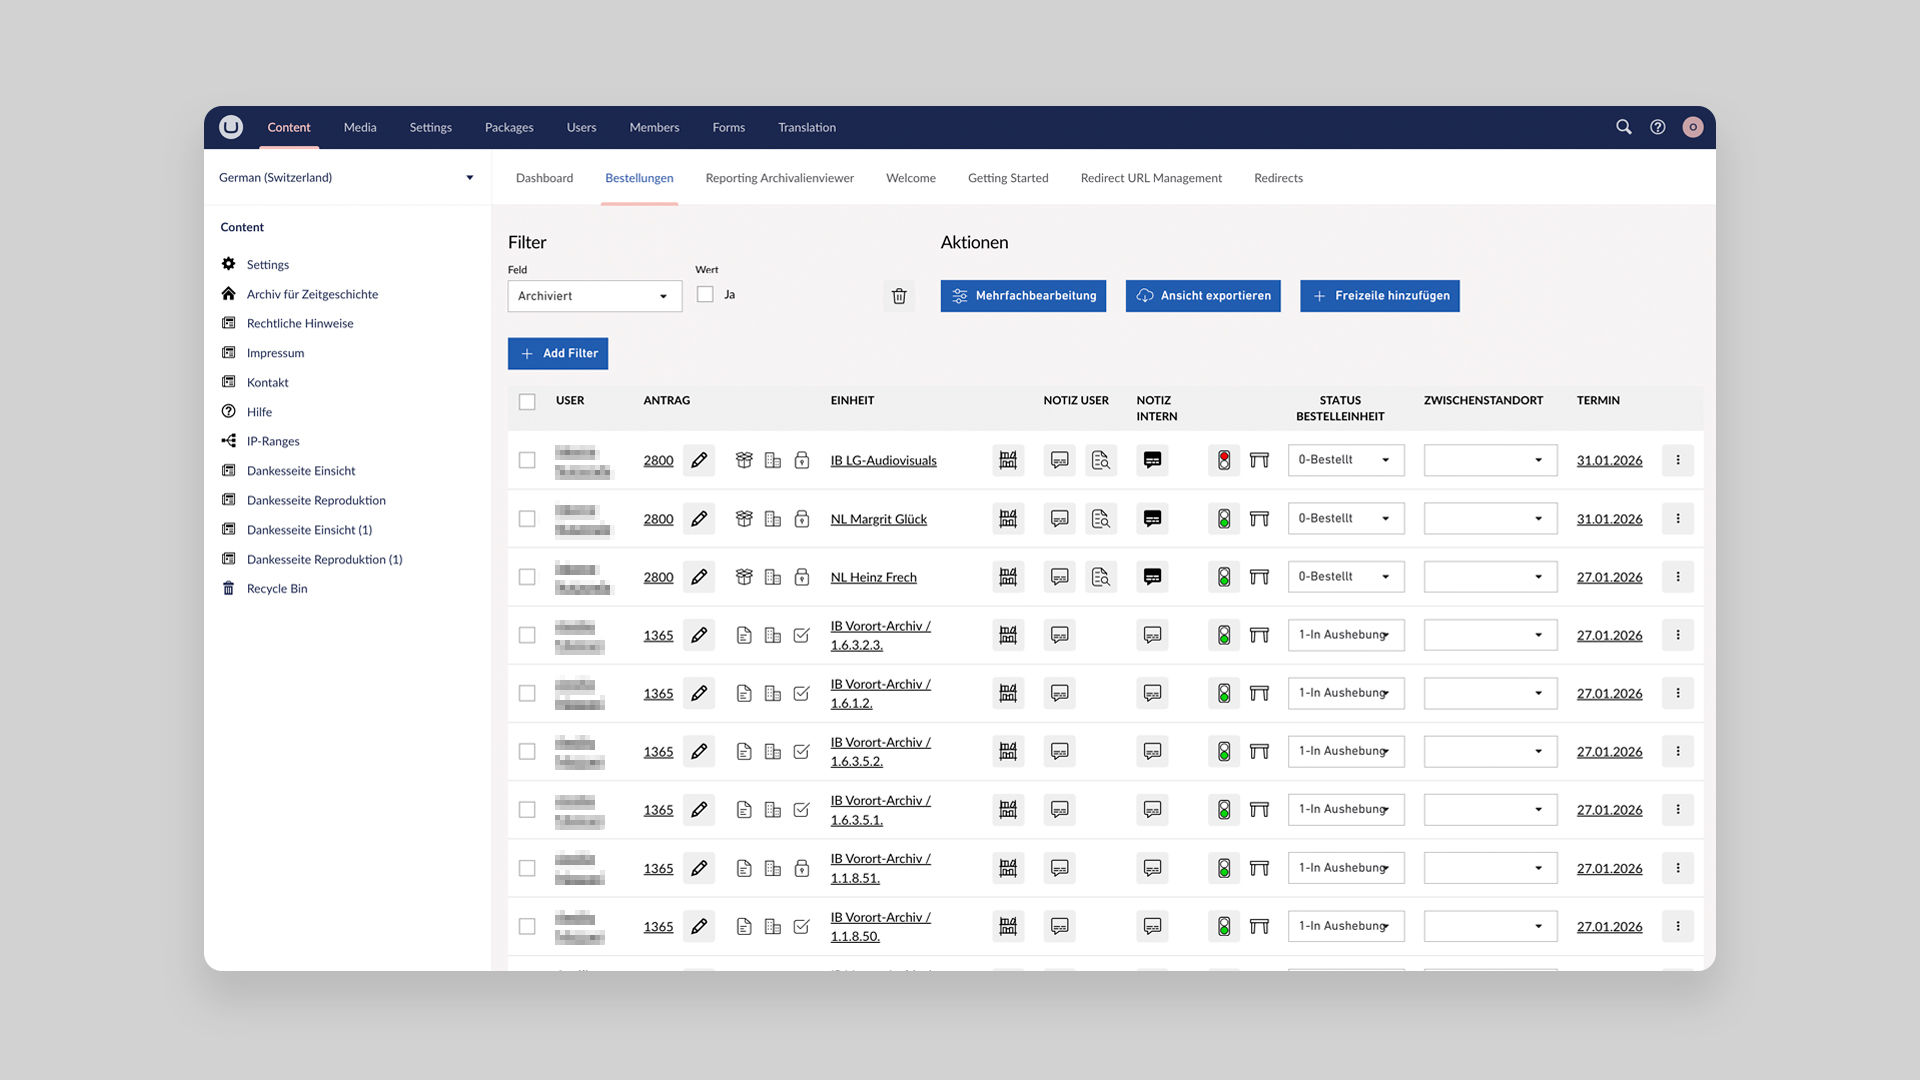Click the Mehrfachbearbeitung button
The width and height of the screenshot is (1920, 1080).
pyautogui.click(x=1023, y=296)
